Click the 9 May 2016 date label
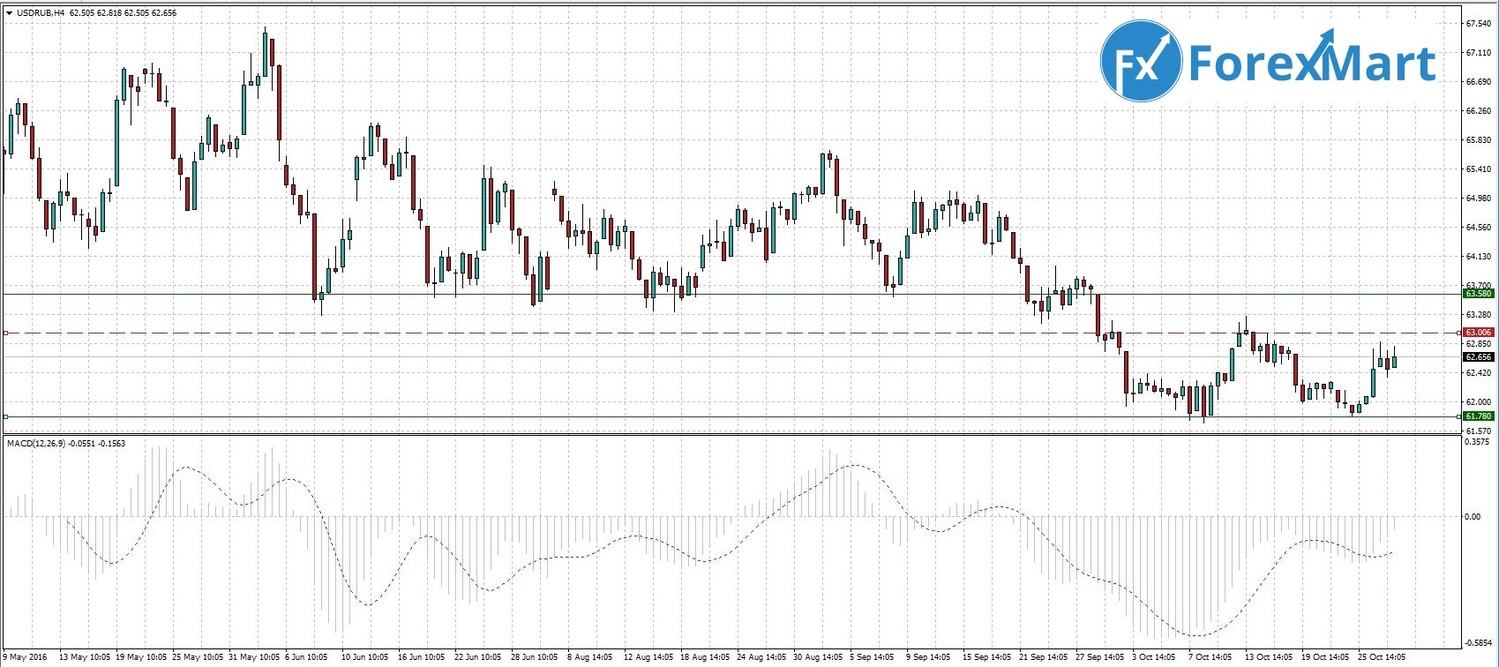The width and height of the screenshot is (1499, 667). (x=26, y=658)
